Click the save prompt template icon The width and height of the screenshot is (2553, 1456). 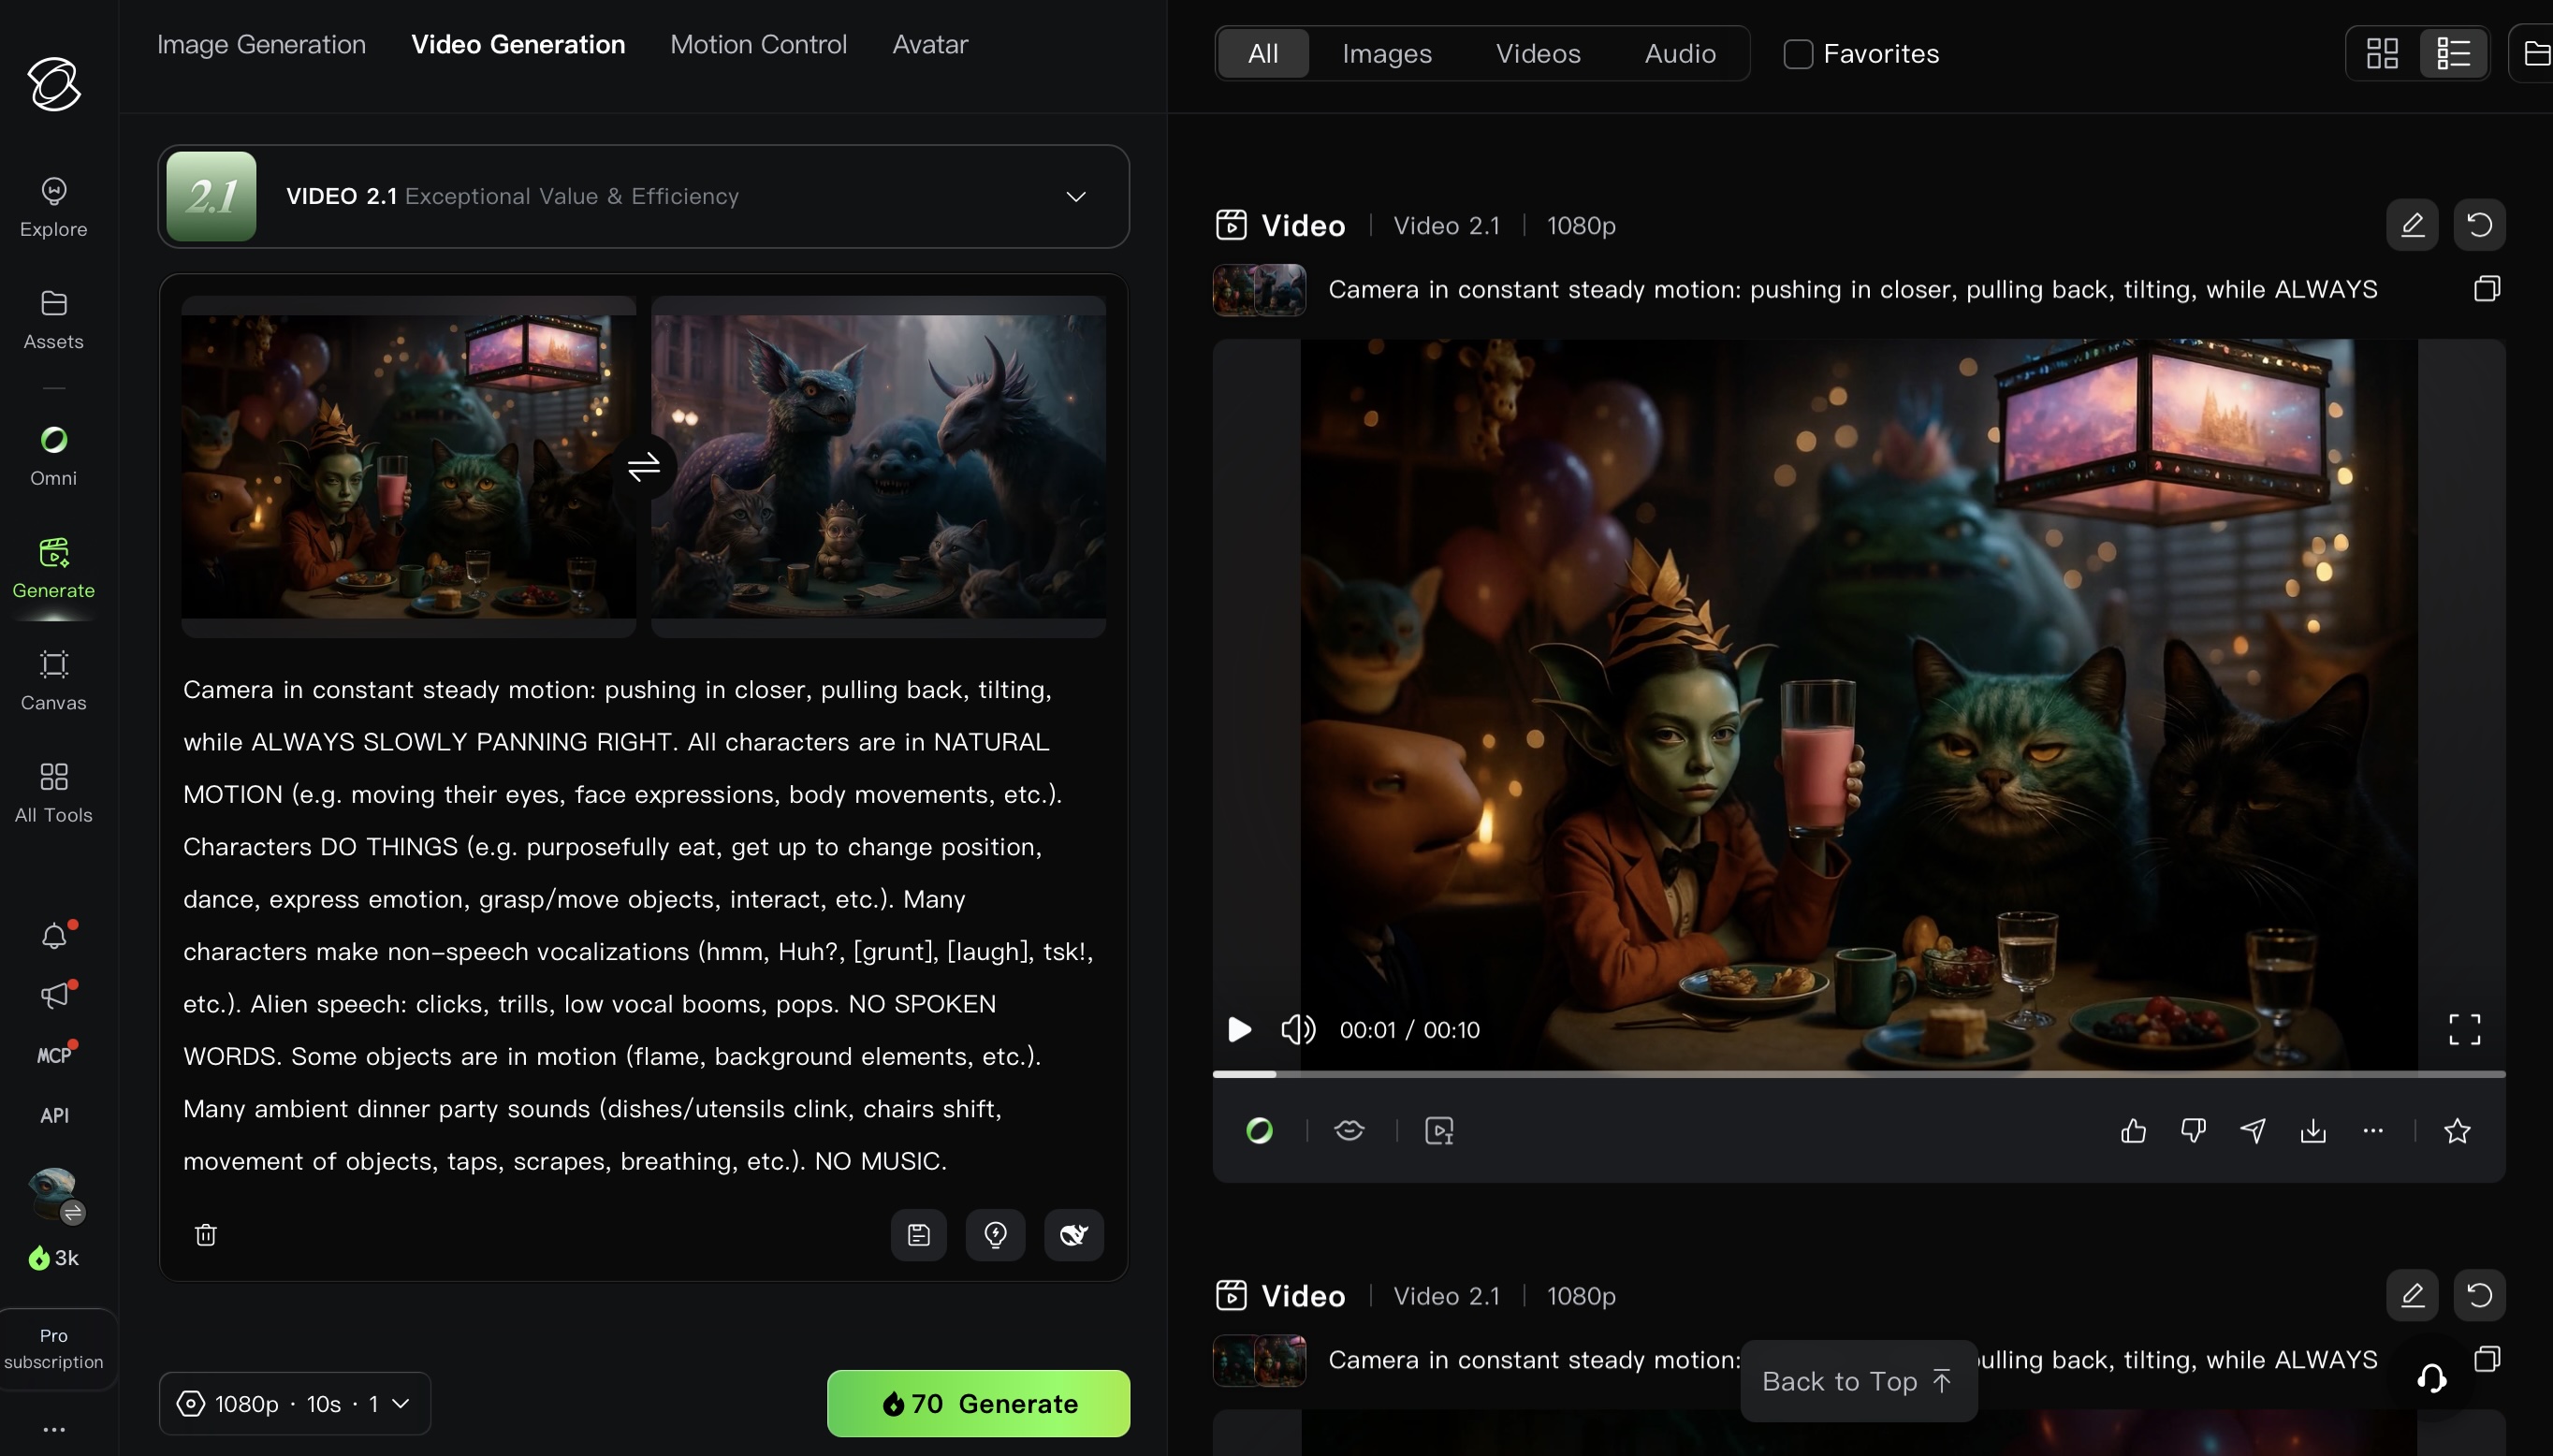pos(919,1235)
